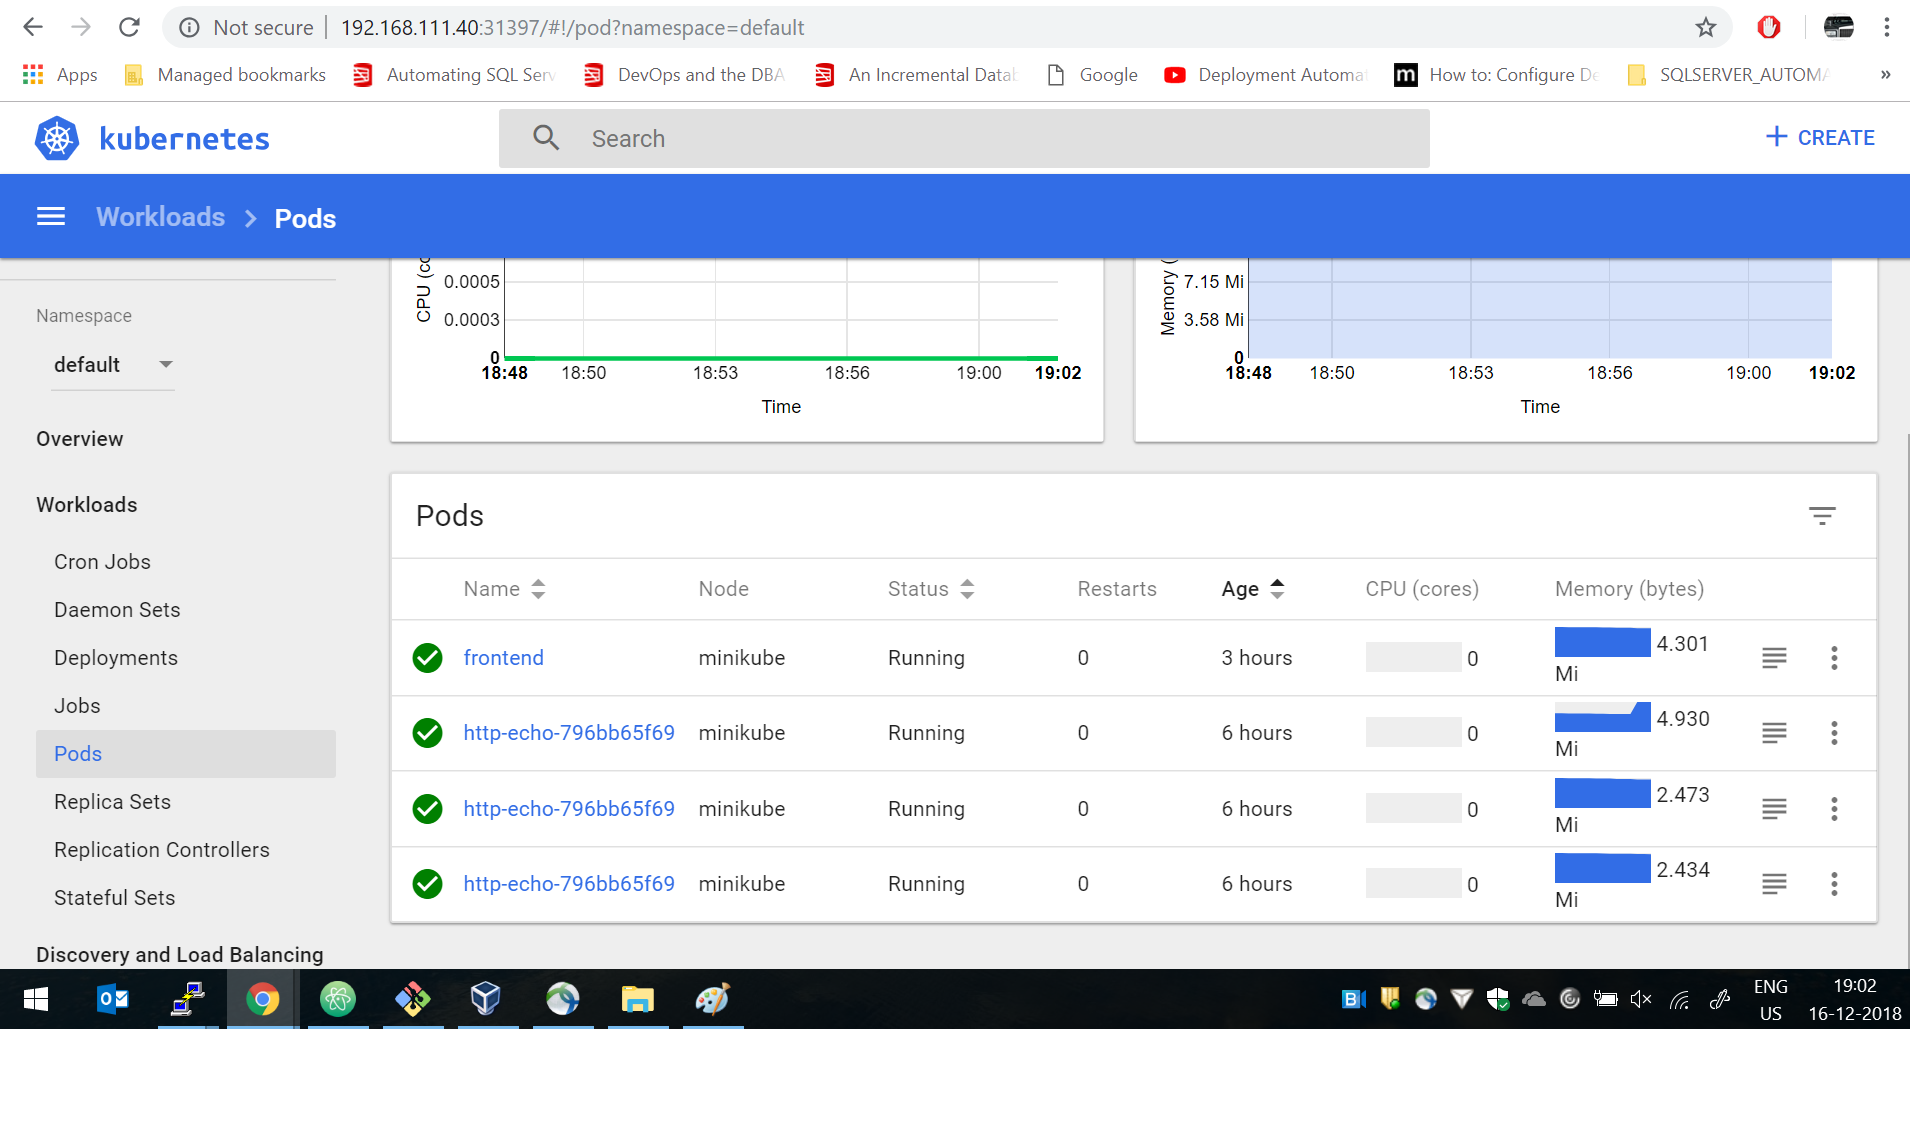Open Replica Sets in sidebar
The image size is (1920, 1128).
click(112, 802)
